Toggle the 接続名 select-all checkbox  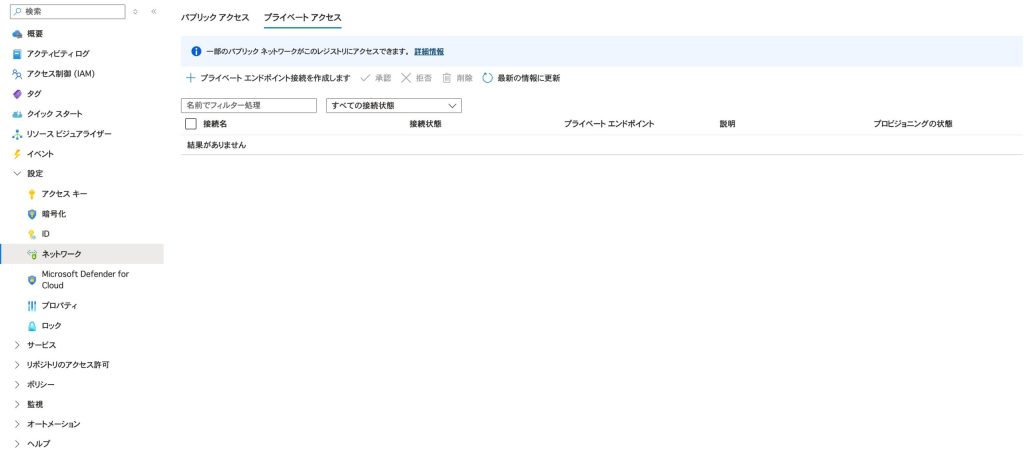point(191,124)
